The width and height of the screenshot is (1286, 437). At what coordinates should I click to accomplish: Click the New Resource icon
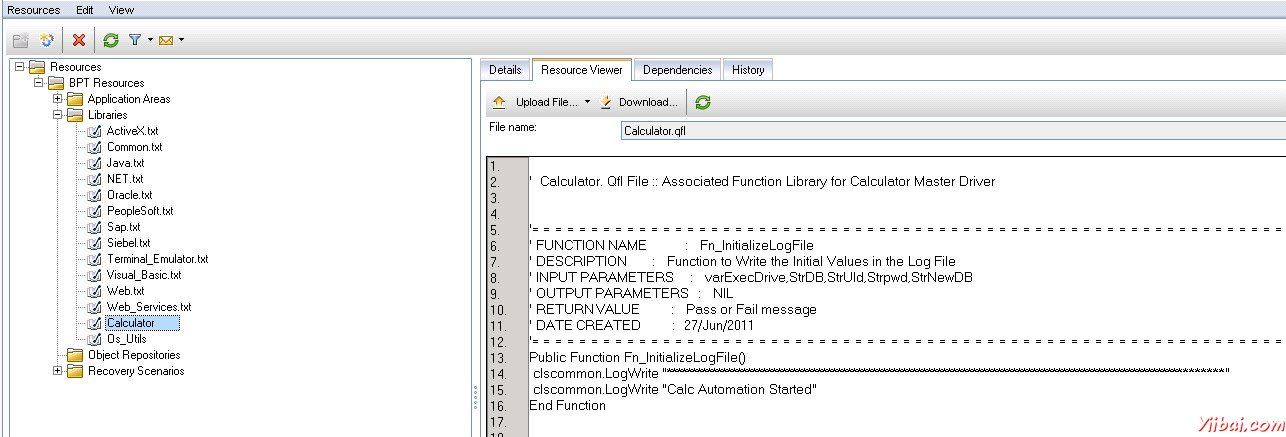pyautogui.click(x=46, y=40)
